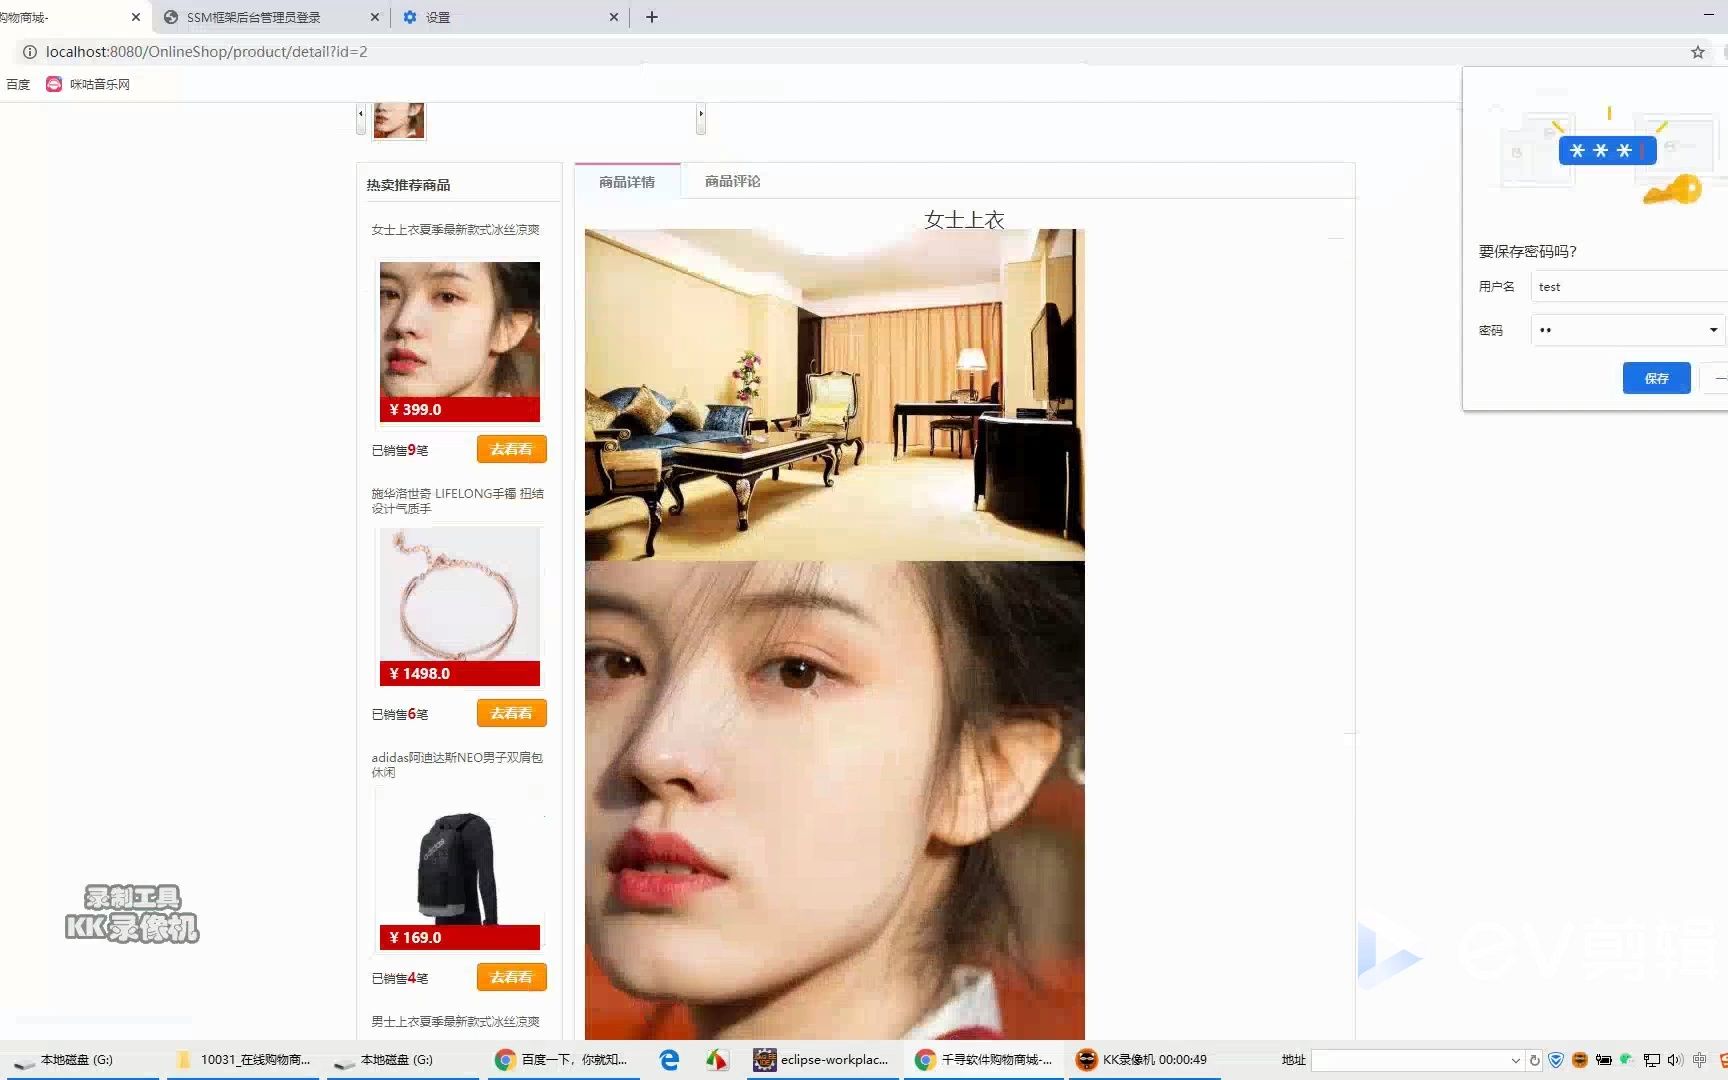The height and width of the screenshot is (1080, 1728).
Task: Click 保存 to save the password
Action: (x=1656, y=378)
